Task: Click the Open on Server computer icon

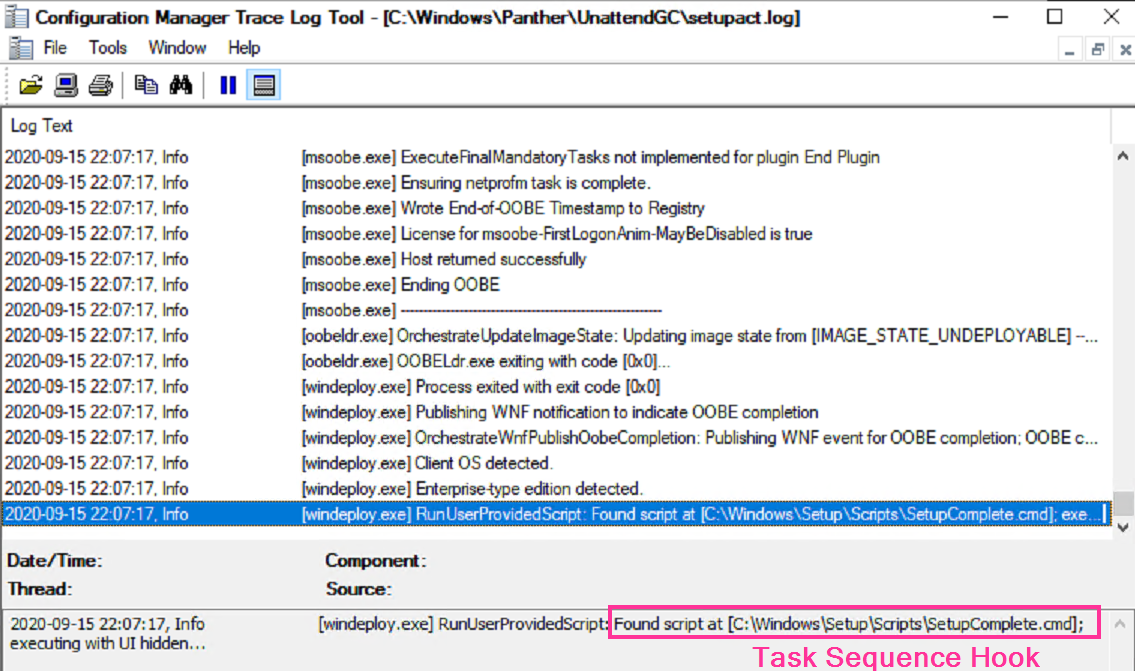Action: (x=66, y=86)
